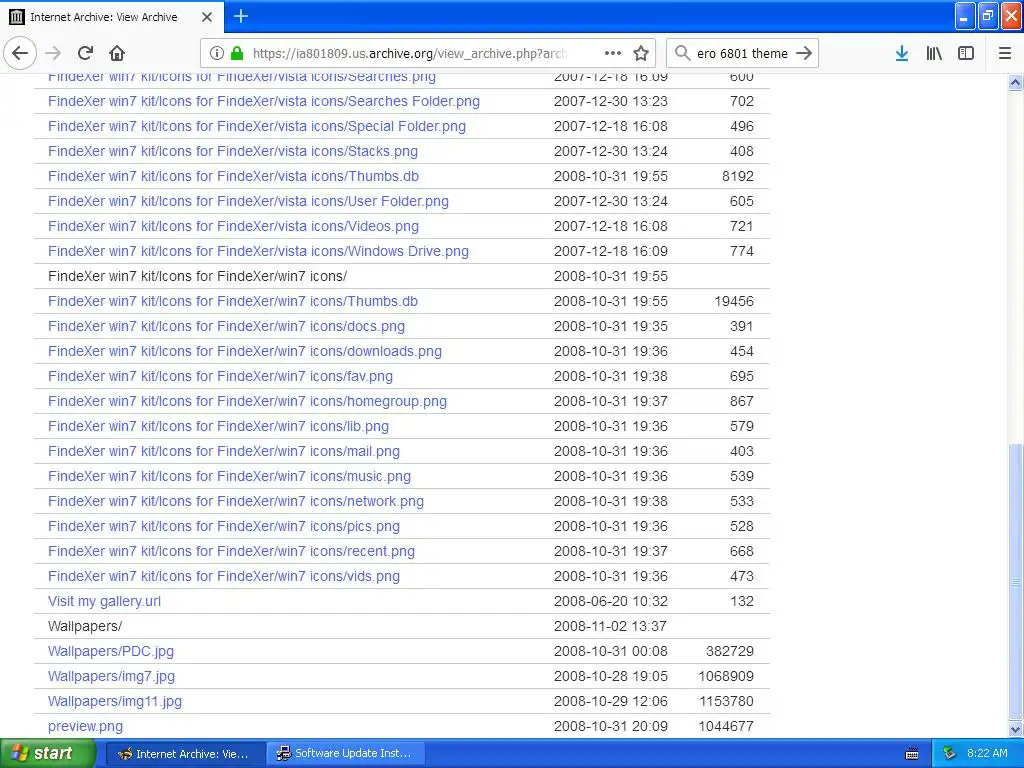Screen dimensions: 1024x768
Task: Click date 2008-06-20 10:32
Action: click(x=611, y=601)
